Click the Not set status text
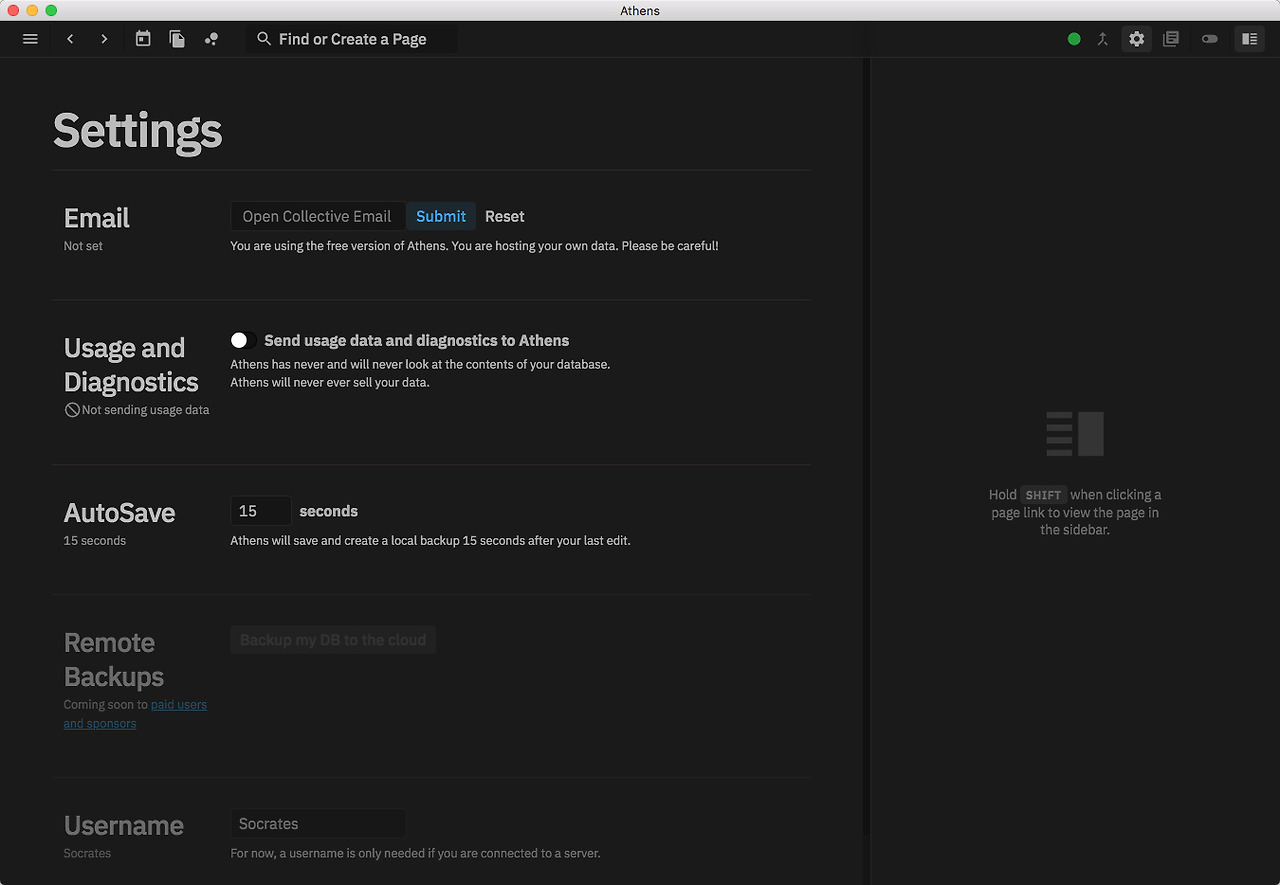The height and width of the screenshot is (885, 1280). click(x=83, y=246)
